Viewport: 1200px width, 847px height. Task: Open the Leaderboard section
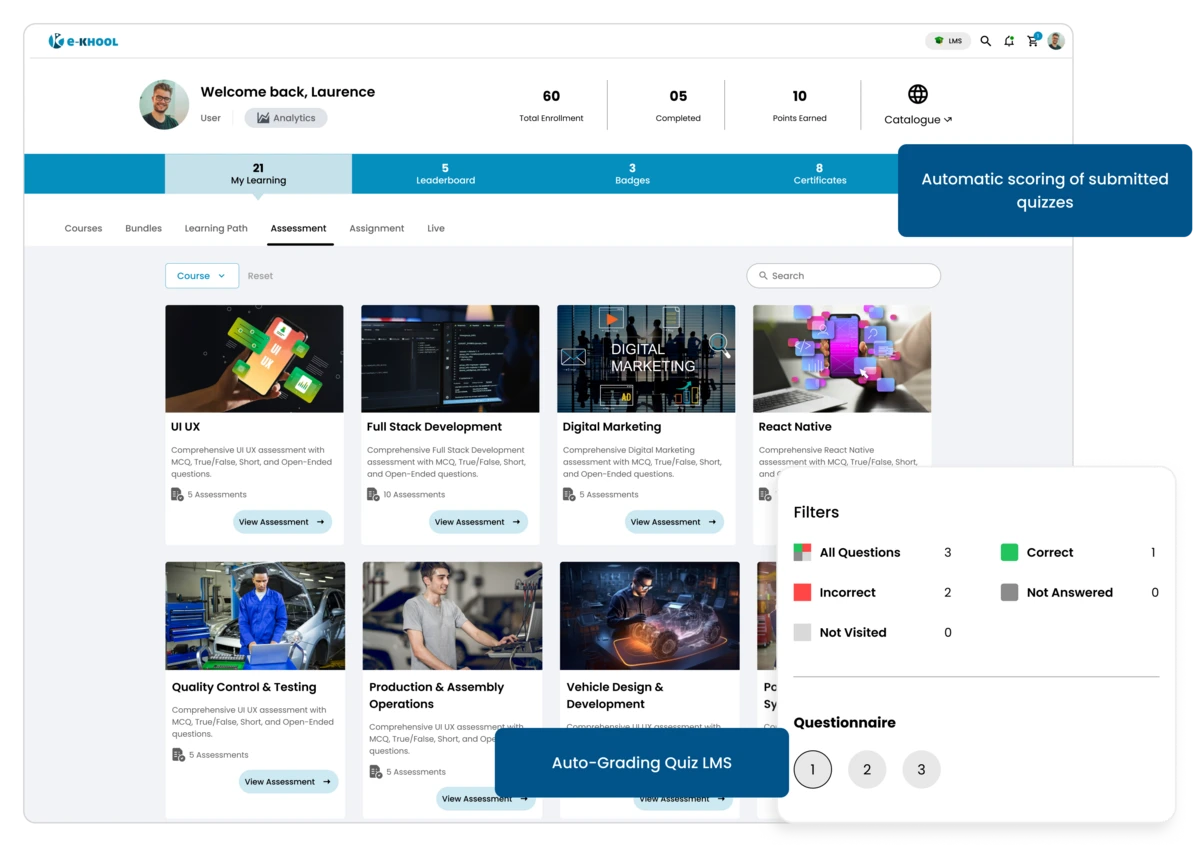[446, 173]
